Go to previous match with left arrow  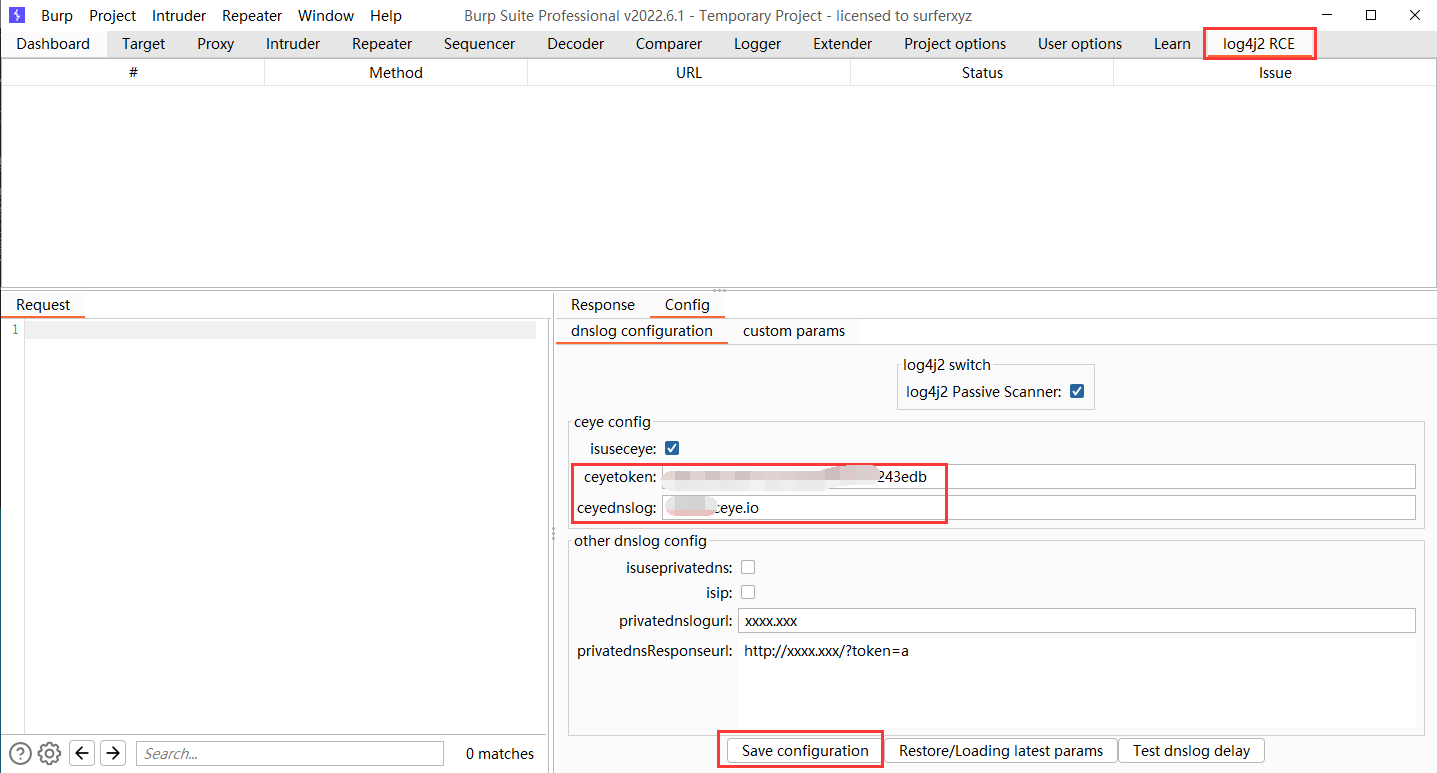[x=83, y=753]
